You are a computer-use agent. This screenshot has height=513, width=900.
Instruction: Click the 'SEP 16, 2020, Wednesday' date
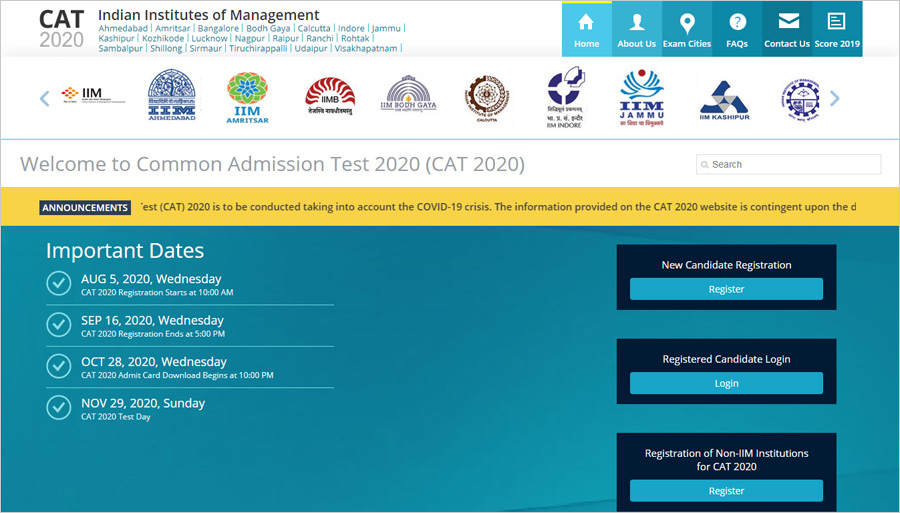click(152, 320)
